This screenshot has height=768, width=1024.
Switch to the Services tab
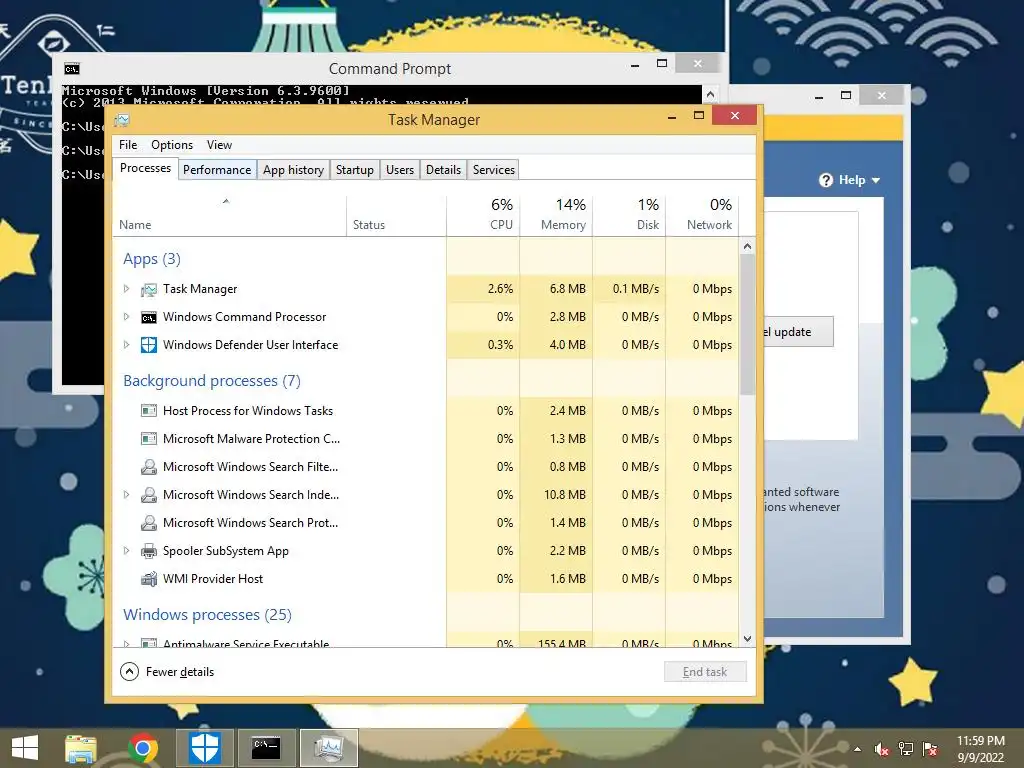494,170
